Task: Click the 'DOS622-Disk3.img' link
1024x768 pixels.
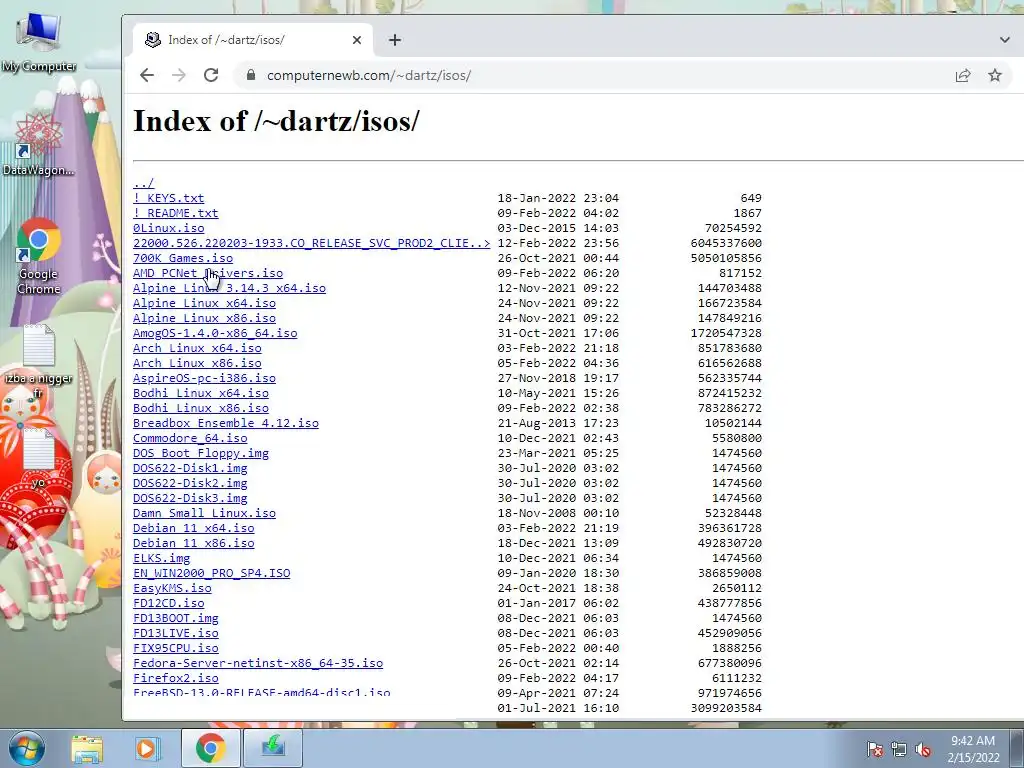Action: coord(190,498)
